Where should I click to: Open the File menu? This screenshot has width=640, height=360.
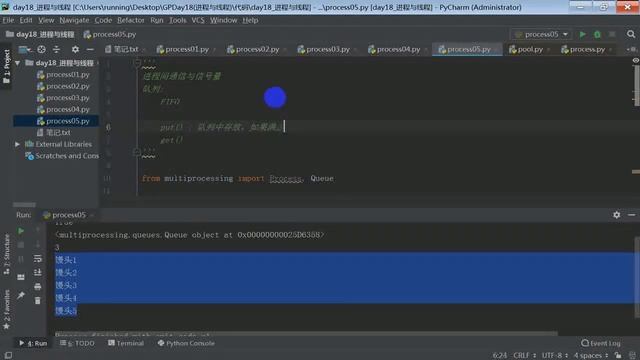point(8,20)
